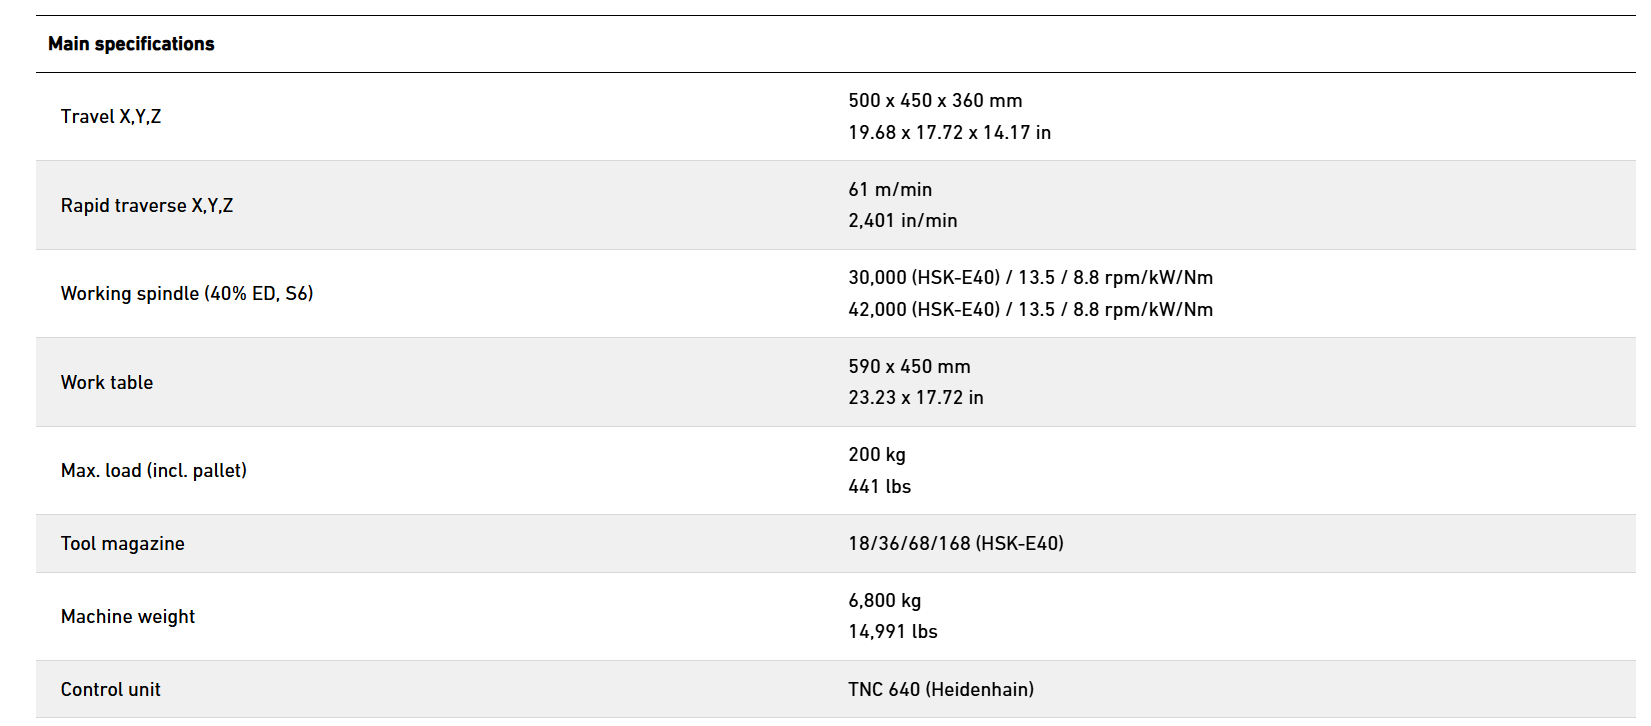Select the 42,000 rpm spindle specification line
This screenshot has width=1651, height=726.
click(1030, 310)
